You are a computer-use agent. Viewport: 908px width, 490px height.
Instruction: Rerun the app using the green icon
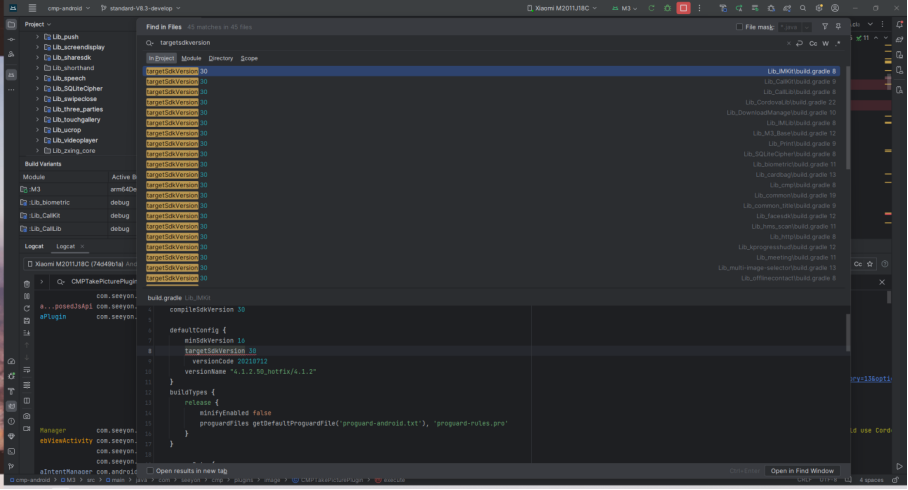651,8
